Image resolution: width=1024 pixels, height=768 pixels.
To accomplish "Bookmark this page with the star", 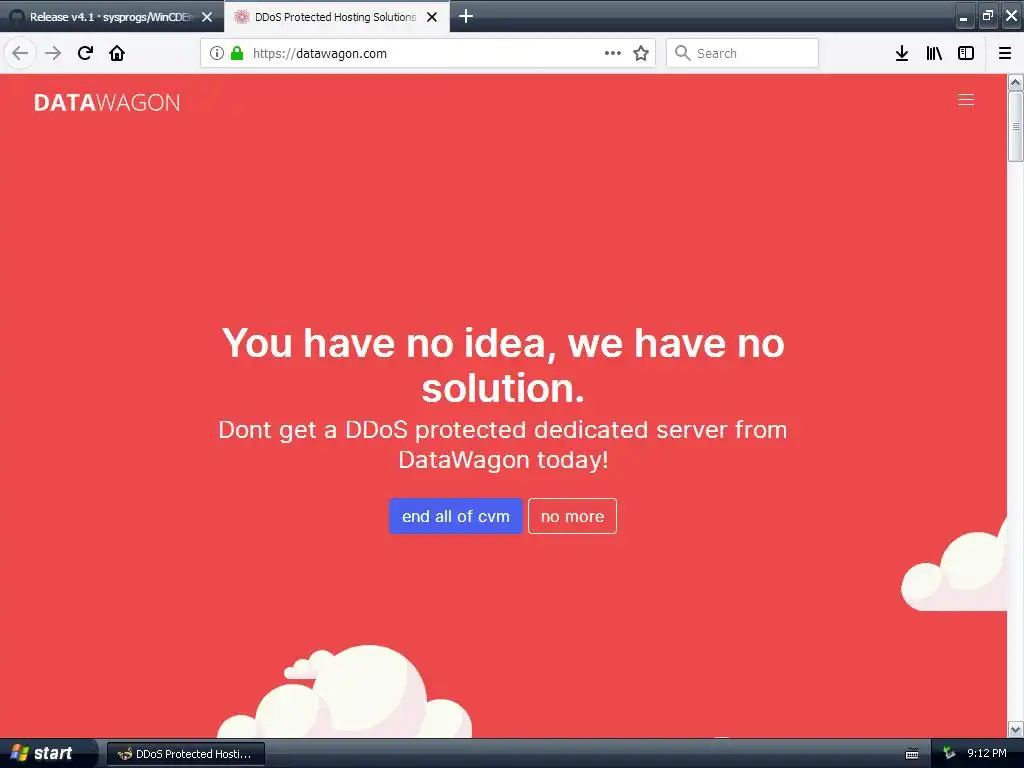I will coord(641,53).
